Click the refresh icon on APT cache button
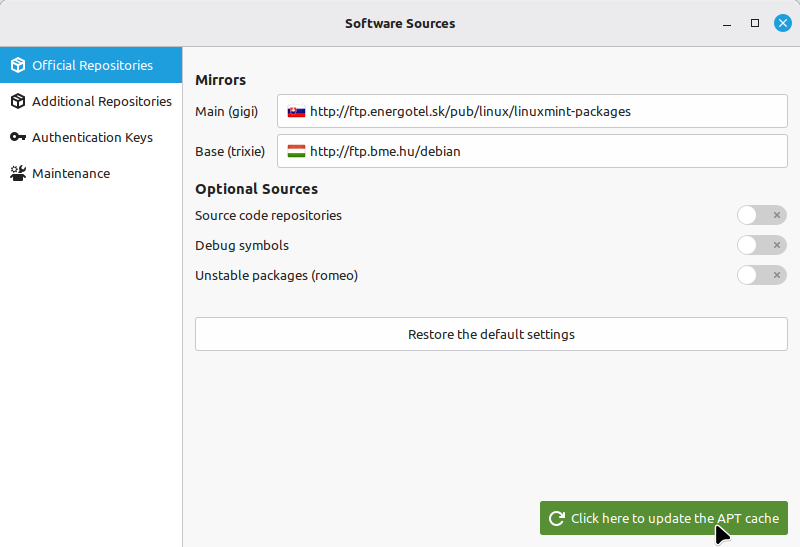Screen dimensions: 800x547 pyautogui.click(x=557, y=519)
